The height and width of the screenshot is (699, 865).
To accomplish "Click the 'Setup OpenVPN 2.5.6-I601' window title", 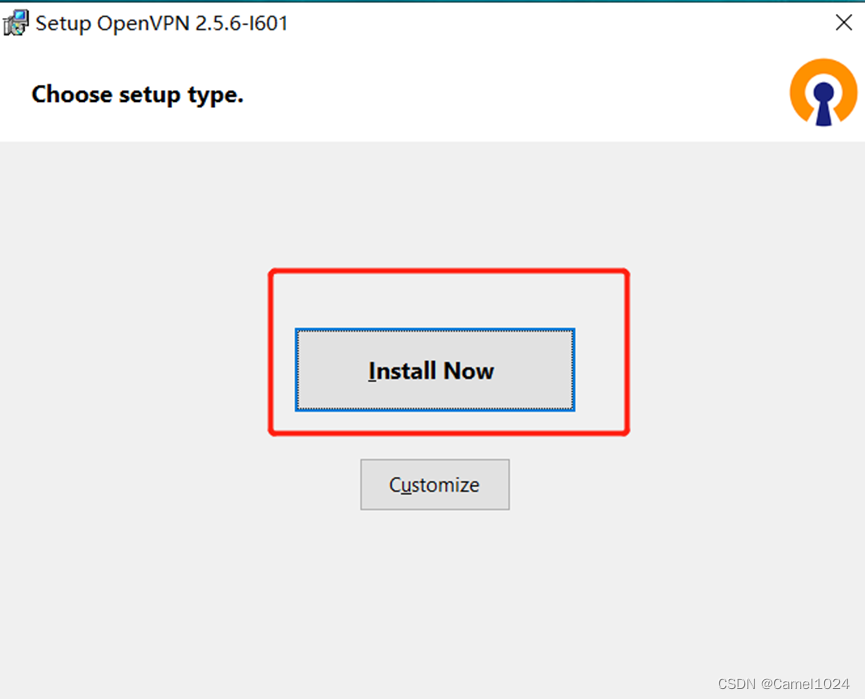I will [x=162, y=23].
